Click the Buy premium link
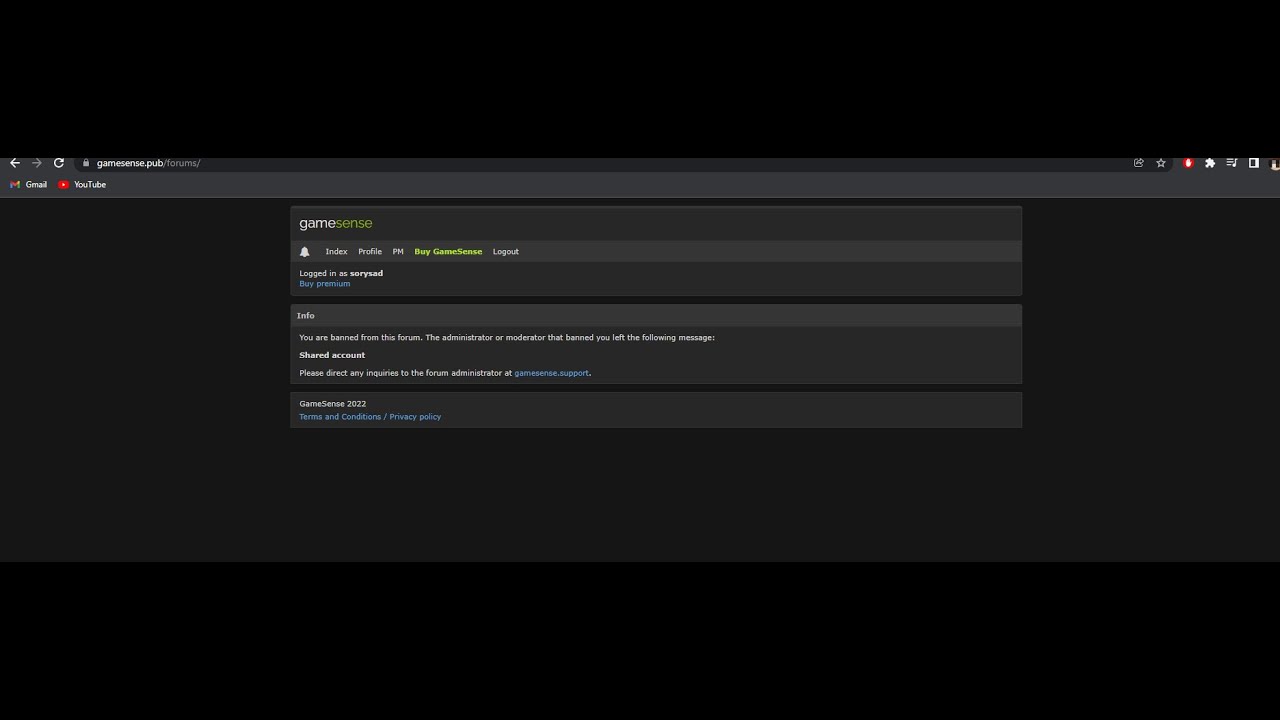Screen dimensions: 1280x720 pyautogui.click(x=325, y=284)
